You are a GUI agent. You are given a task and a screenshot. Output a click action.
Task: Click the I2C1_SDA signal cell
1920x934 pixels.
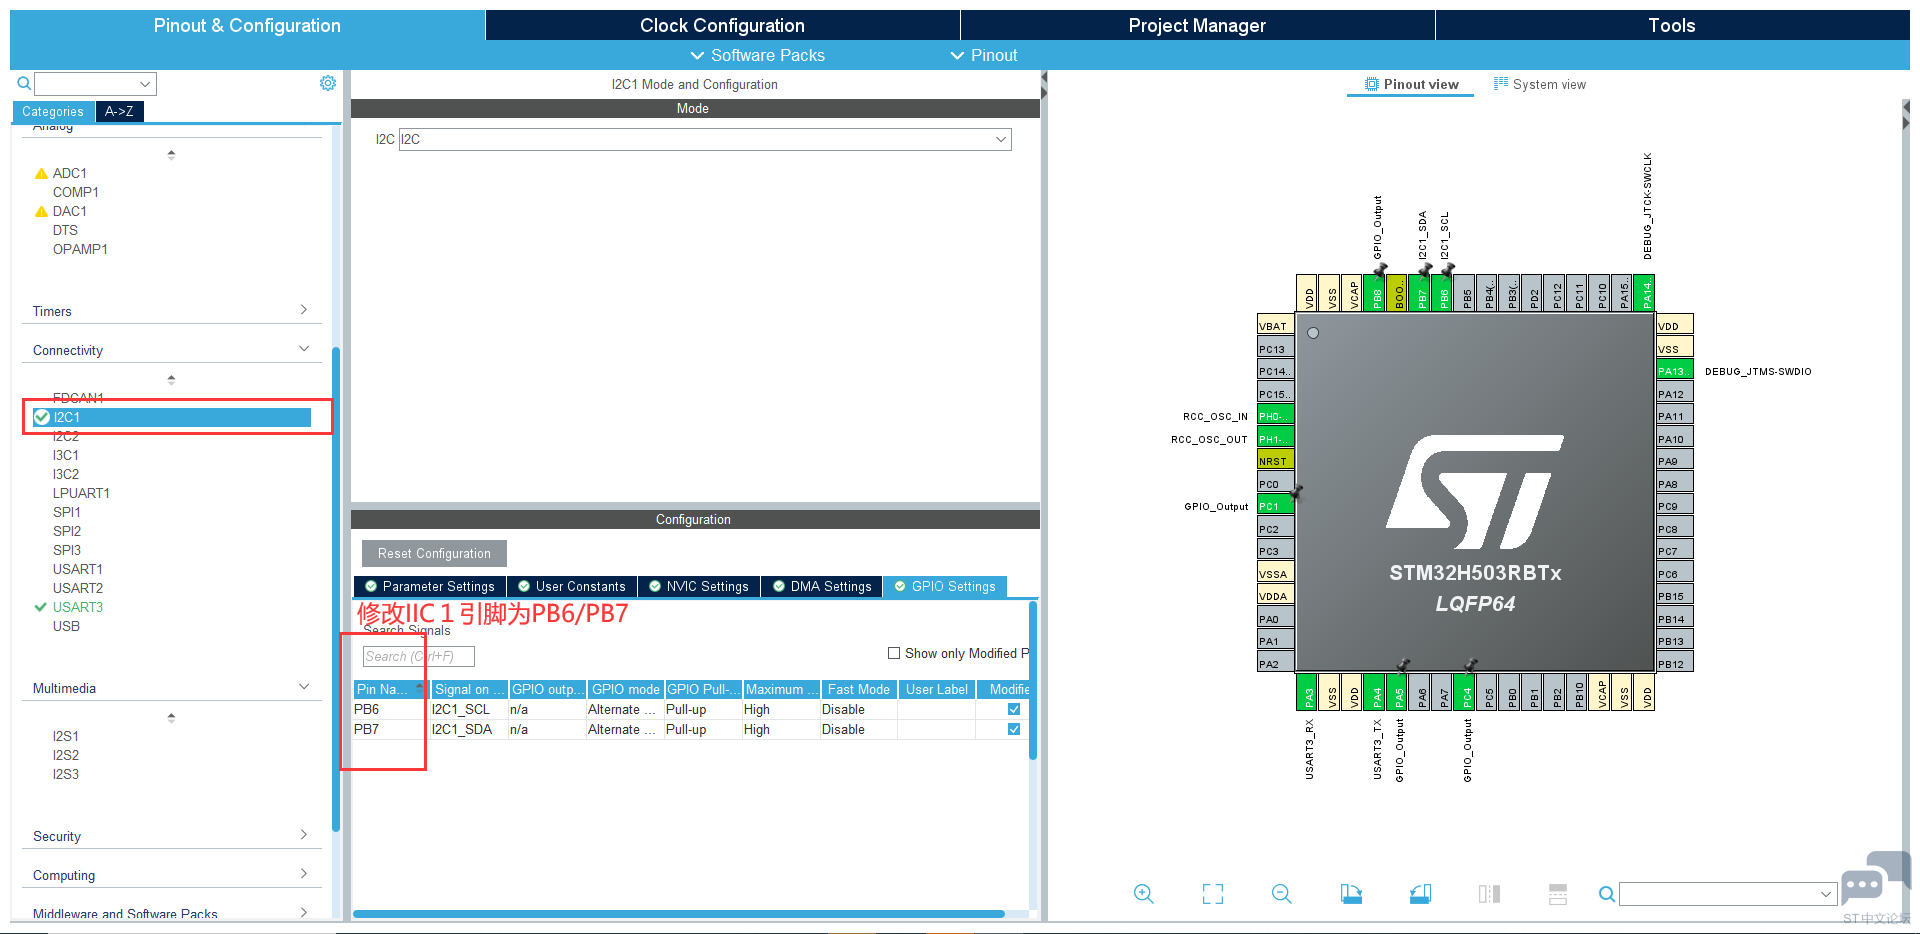point(468,729)
